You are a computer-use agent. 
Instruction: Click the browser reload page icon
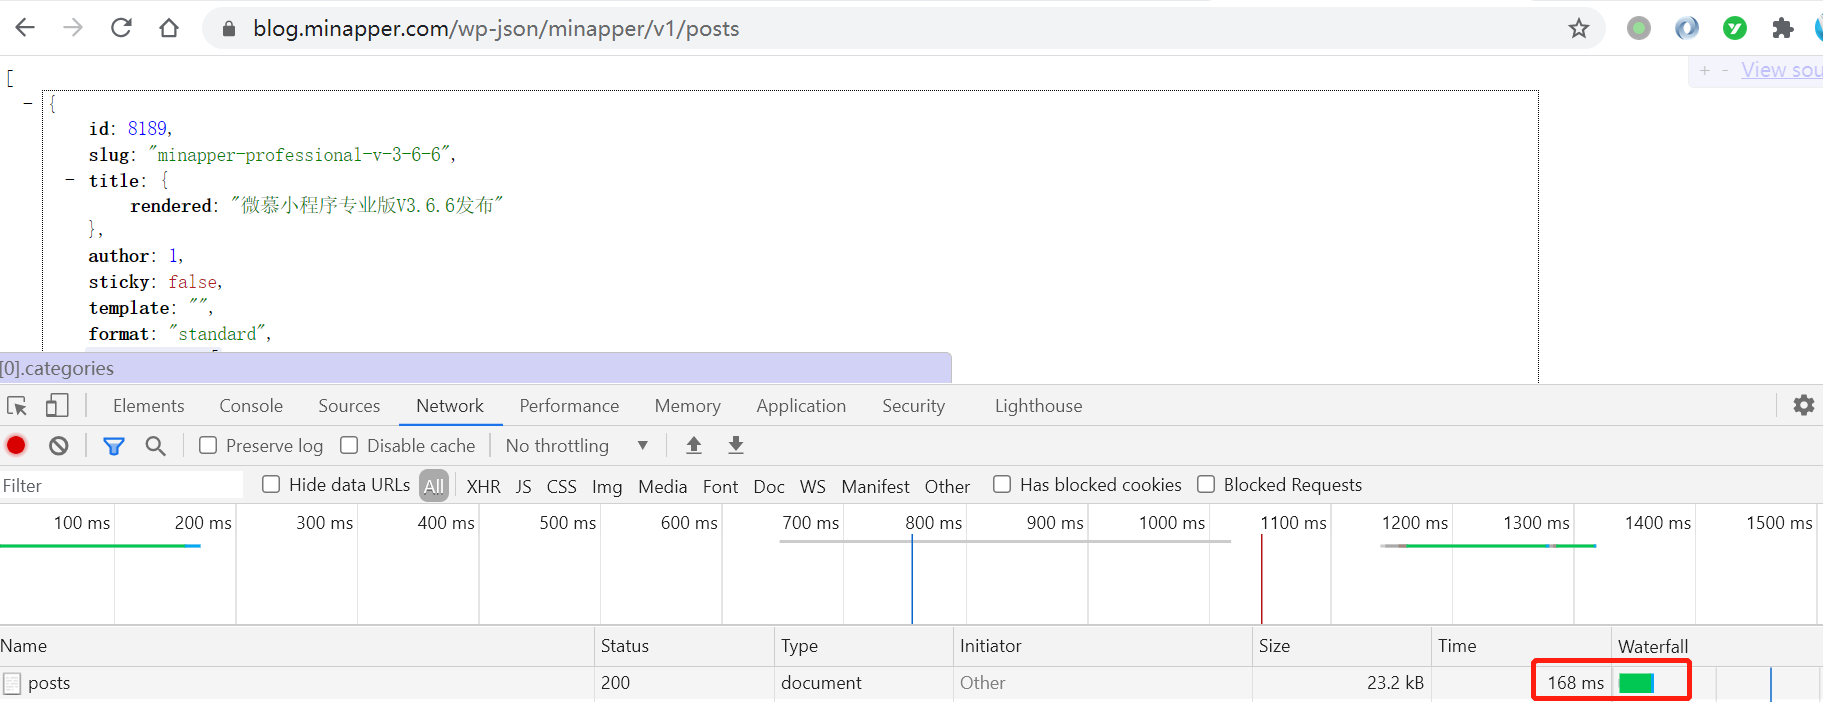click(121, 28)
